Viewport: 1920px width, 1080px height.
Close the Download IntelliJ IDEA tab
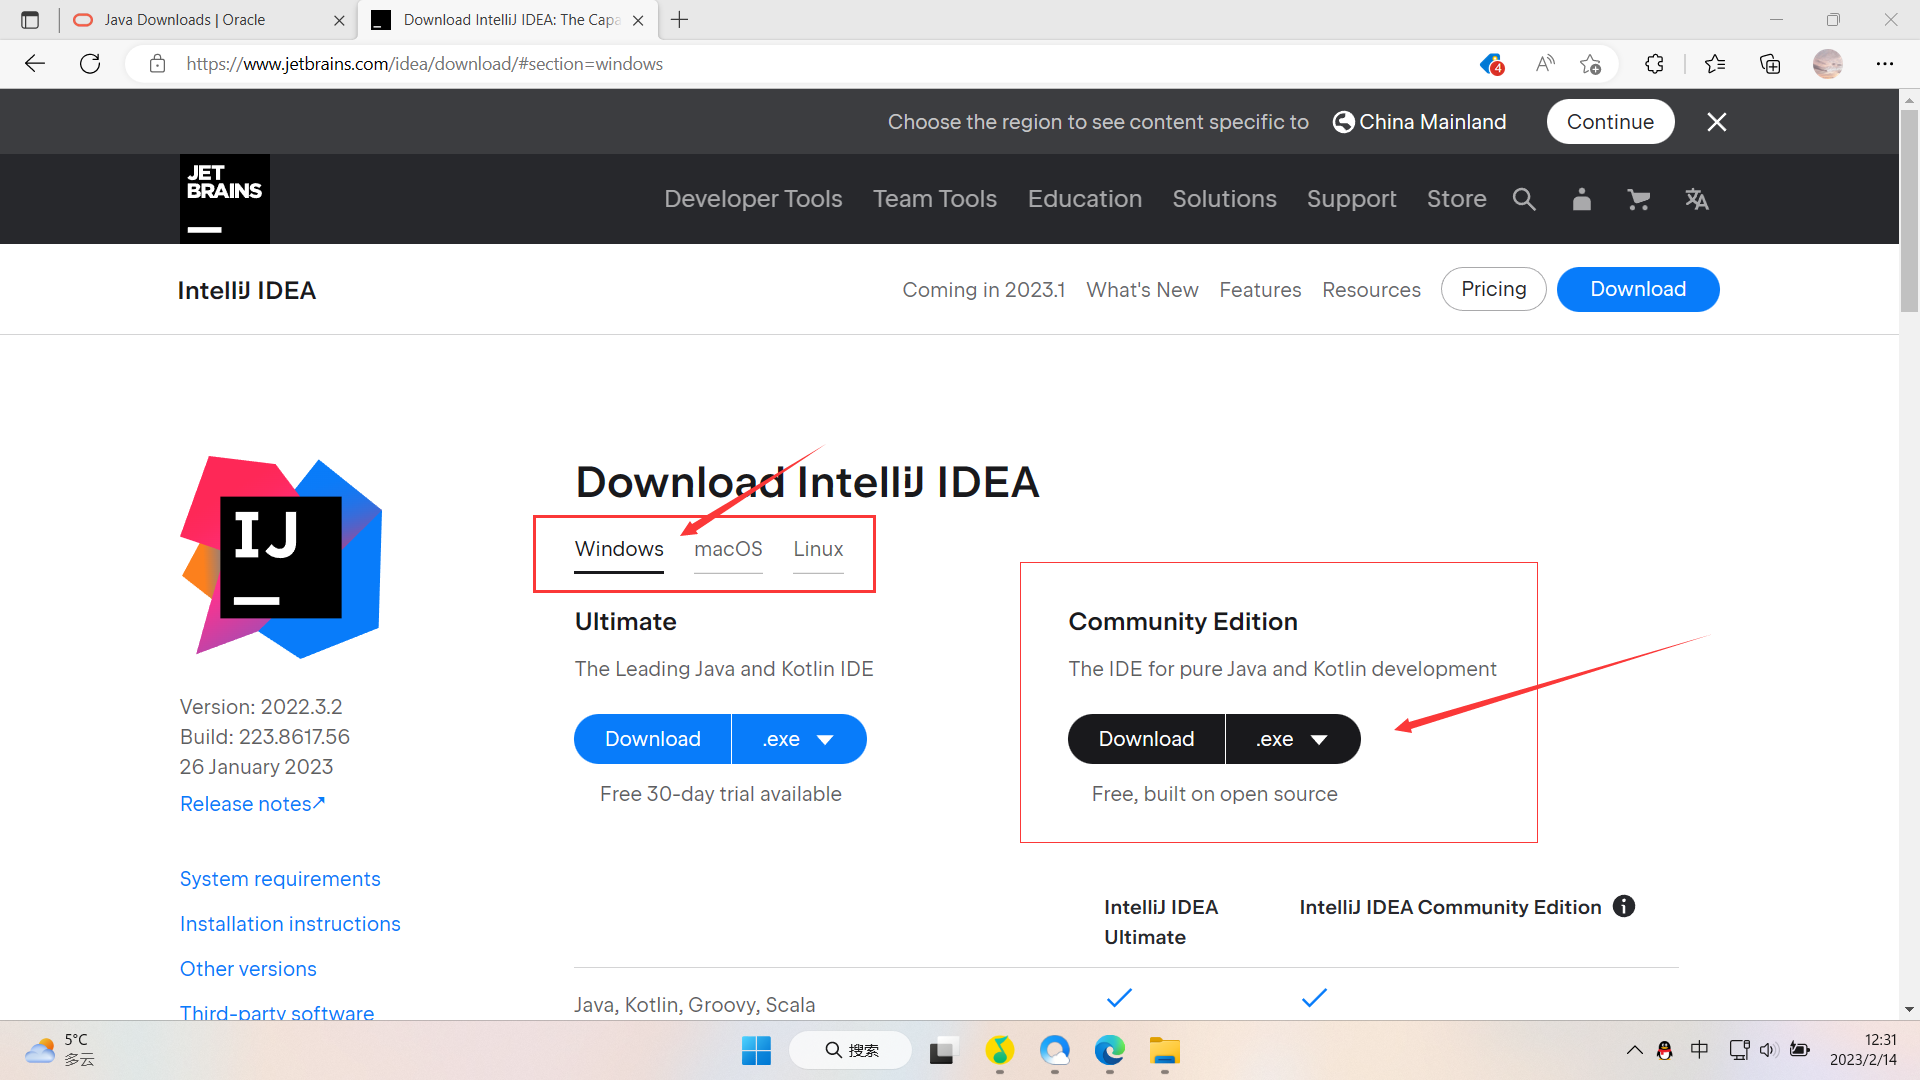click(x=638, y=20)
